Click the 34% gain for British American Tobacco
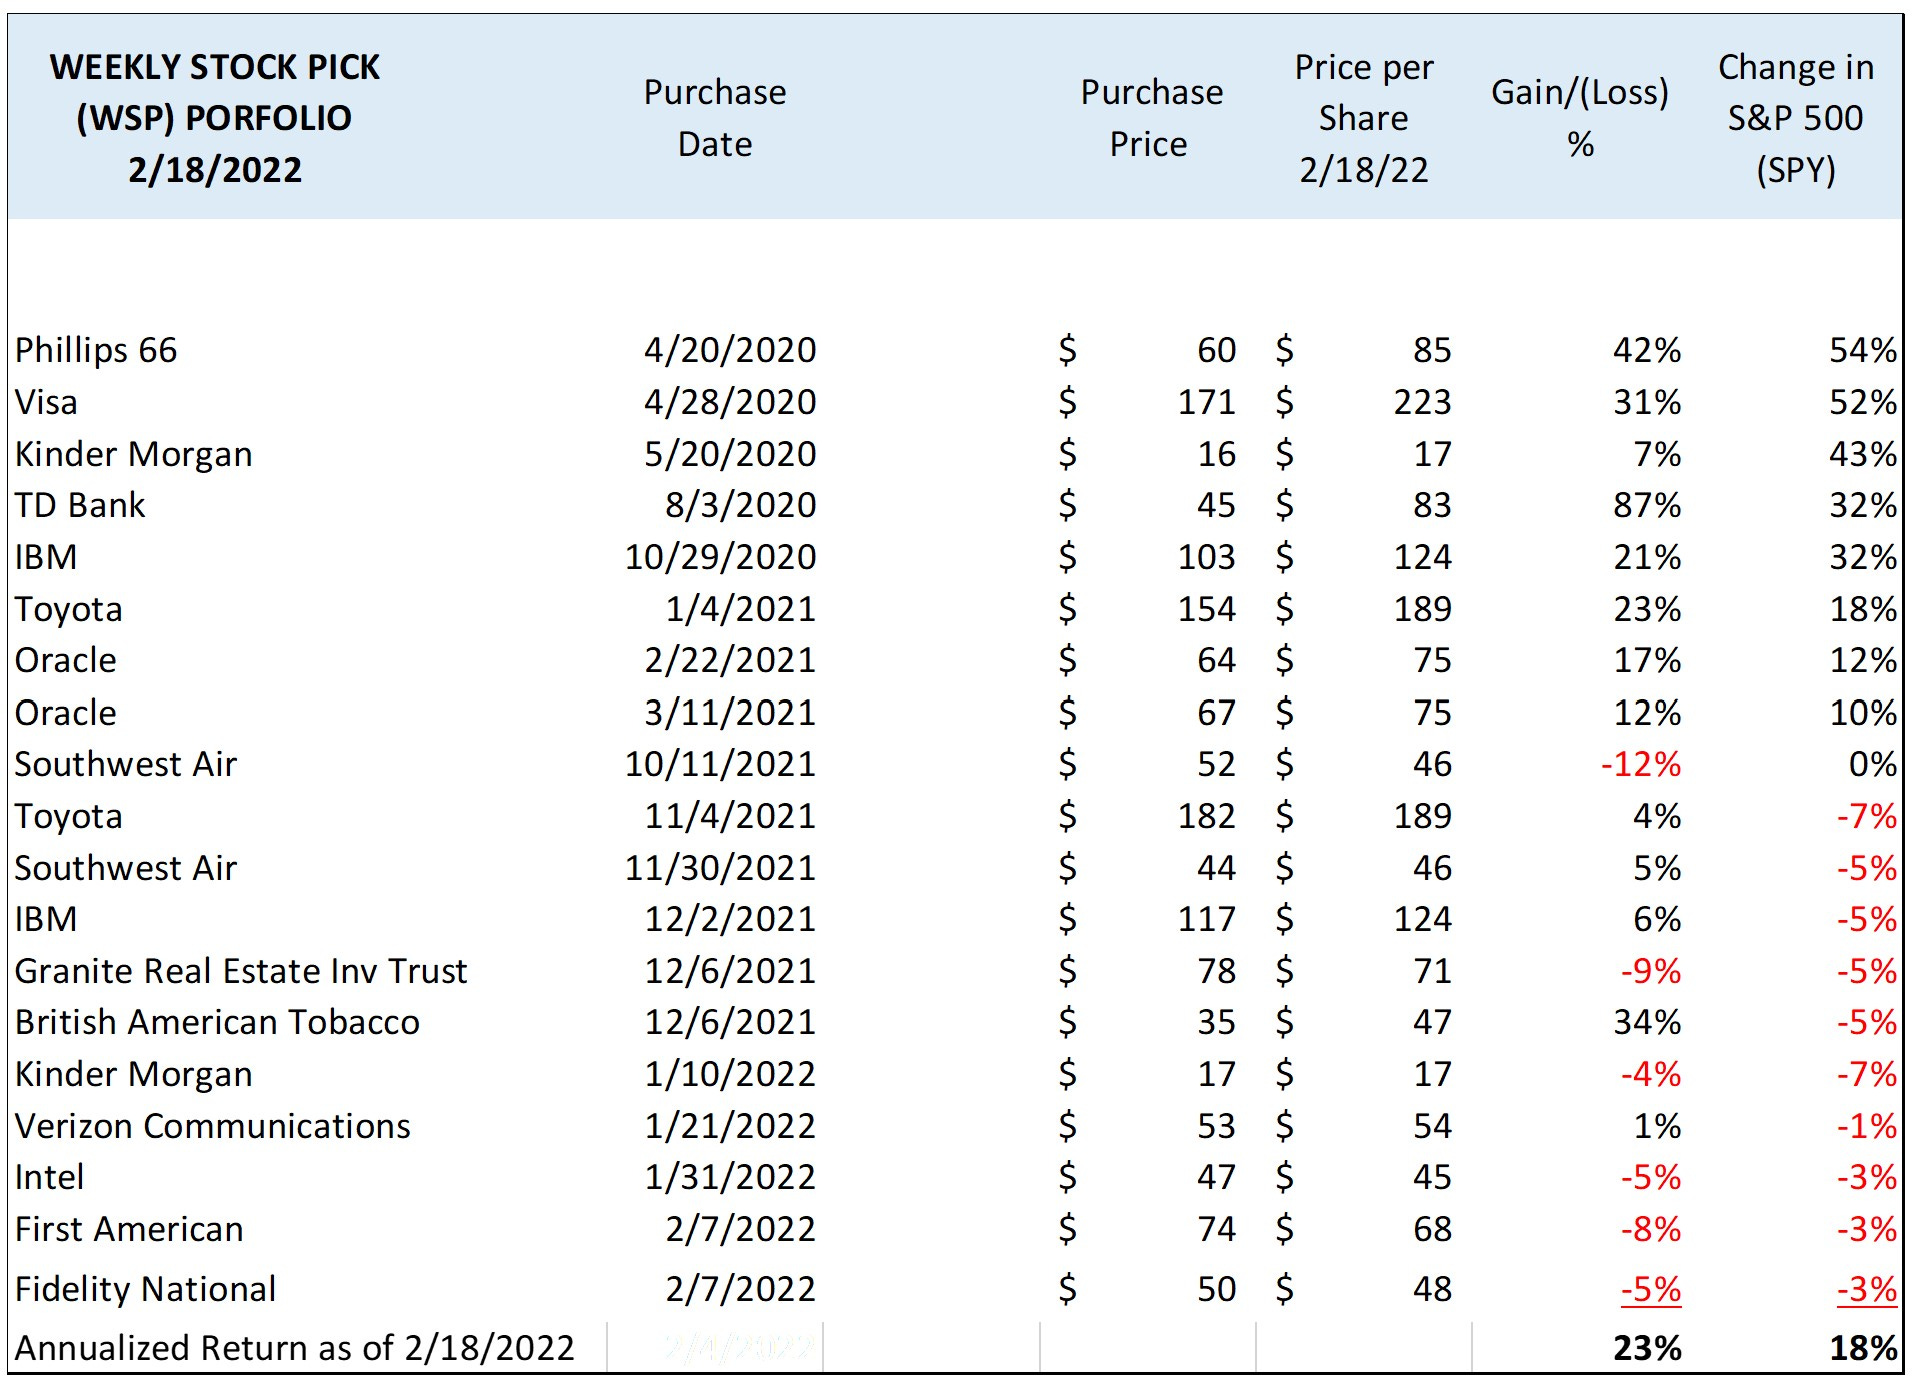 (x=1647, y=1022)
